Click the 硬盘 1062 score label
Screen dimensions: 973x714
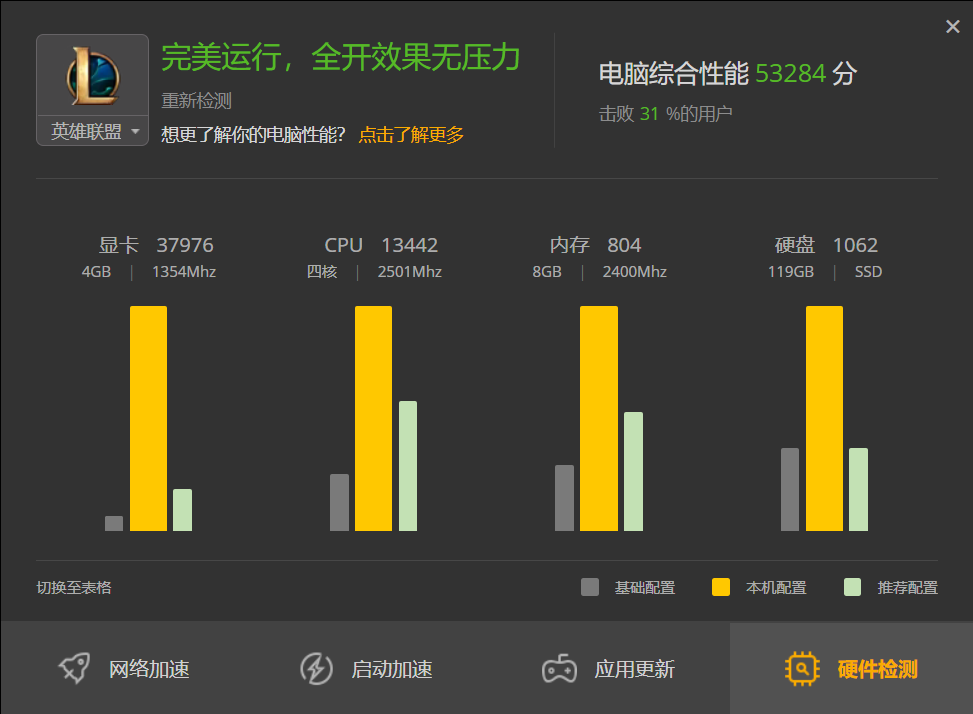click(x=826, y=245)
